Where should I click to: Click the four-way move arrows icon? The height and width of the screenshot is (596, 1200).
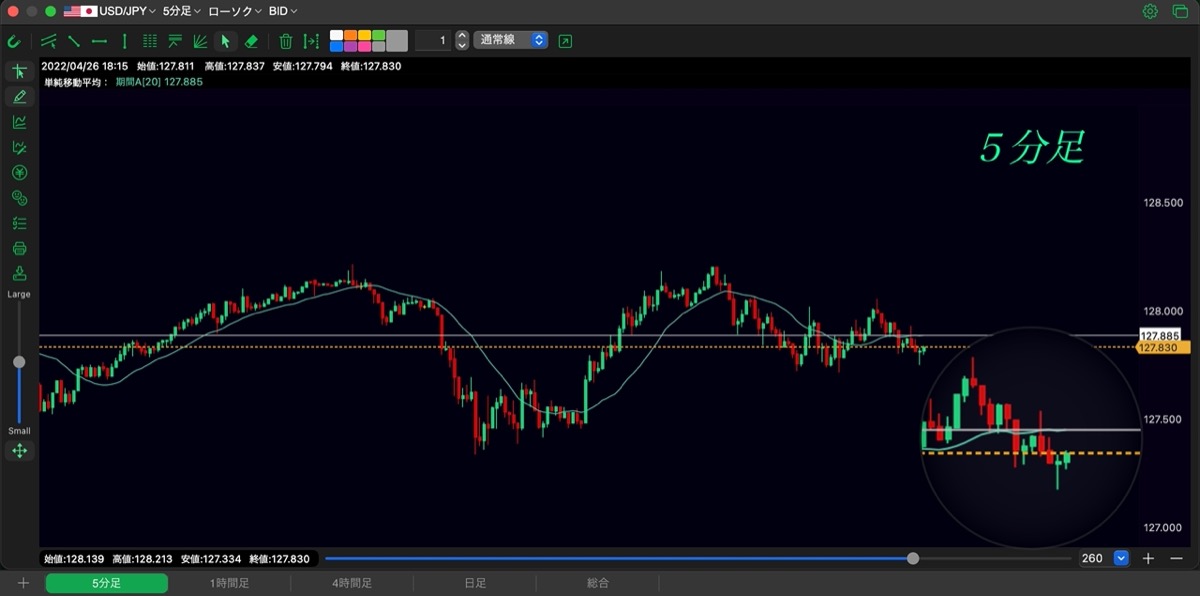tap(19, 451)
